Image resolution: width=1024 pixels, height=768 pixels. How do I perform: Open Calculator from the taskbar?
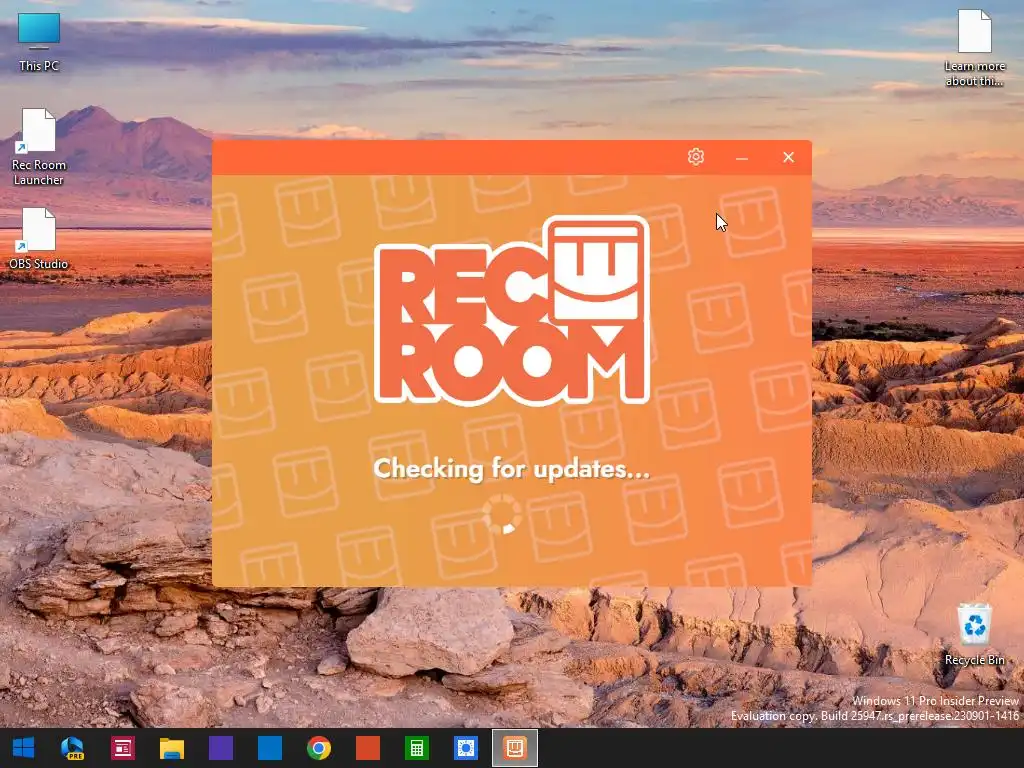pyautogui.click(x=417, y=748)
